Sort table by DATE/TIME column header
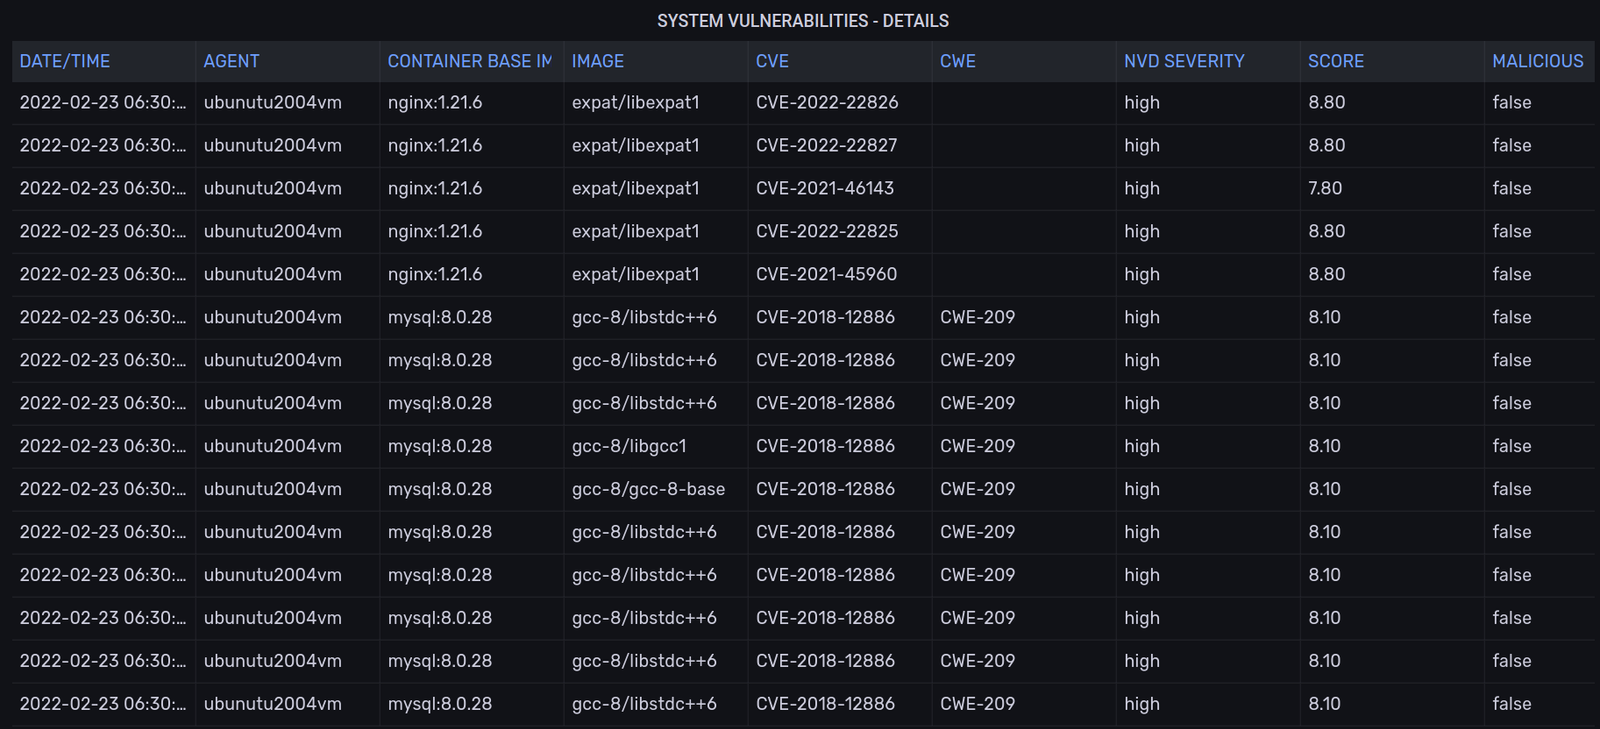The image size is (1600, 729). [x=65, y=61]
